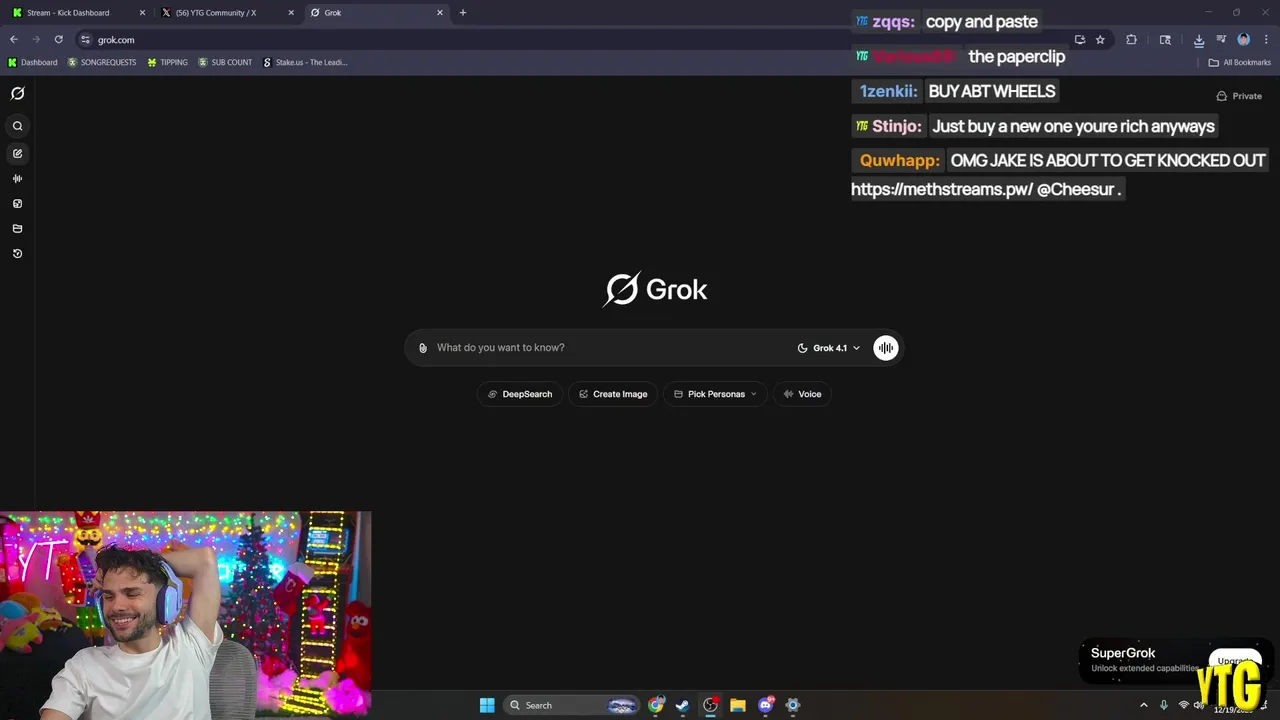Open the browser profile avatar
This screenshot has height=720, width=1280.
click(1244, 40)
